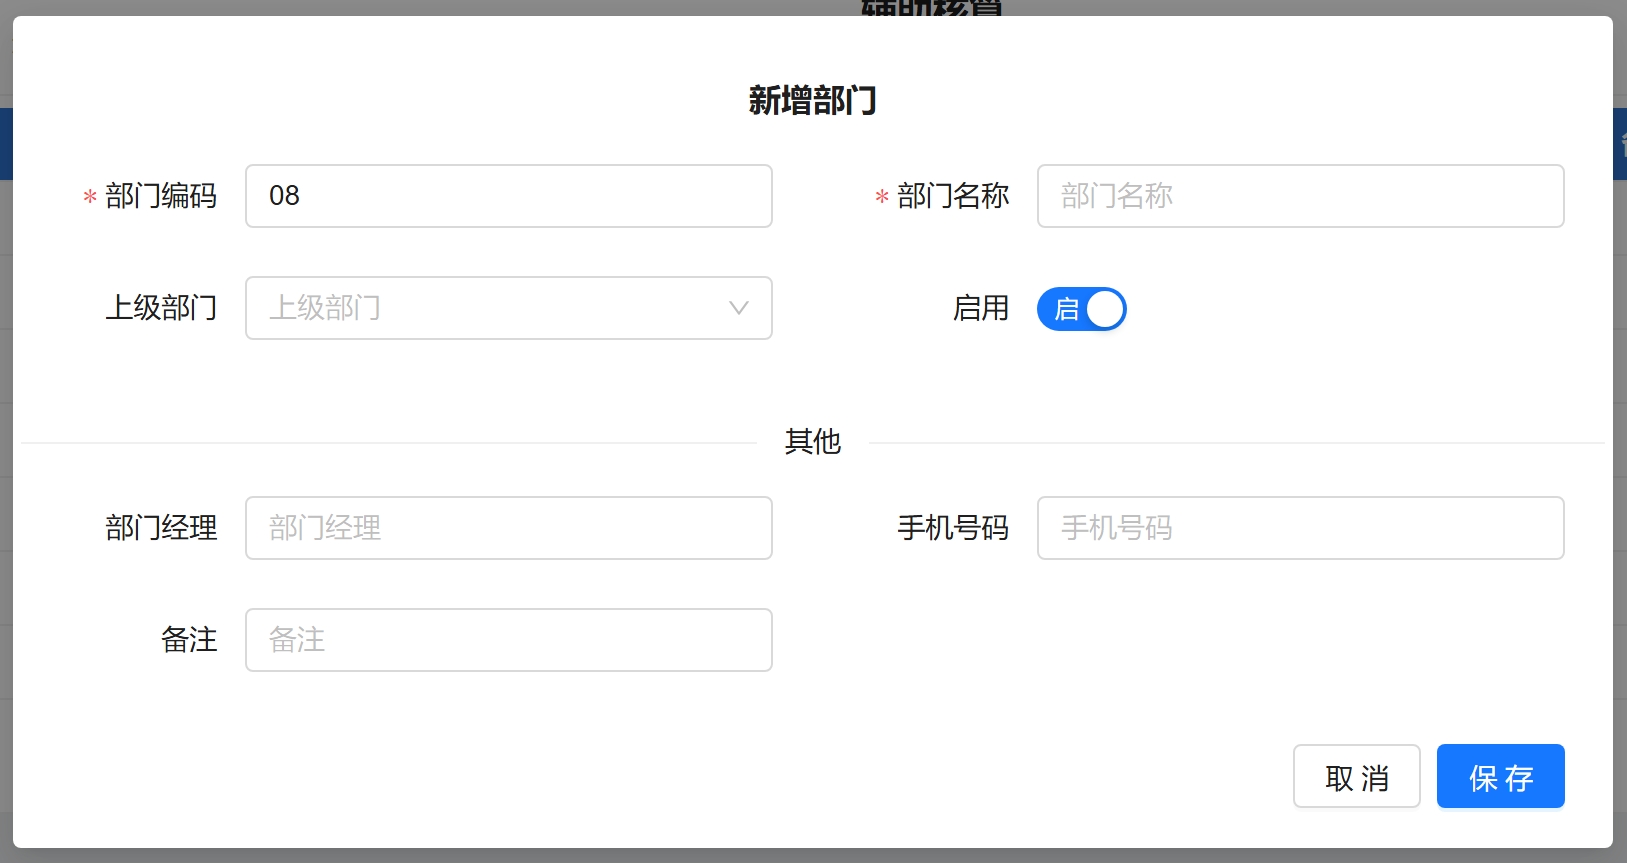Click the chevron arrow in 上级部门 box

[738, 308]
